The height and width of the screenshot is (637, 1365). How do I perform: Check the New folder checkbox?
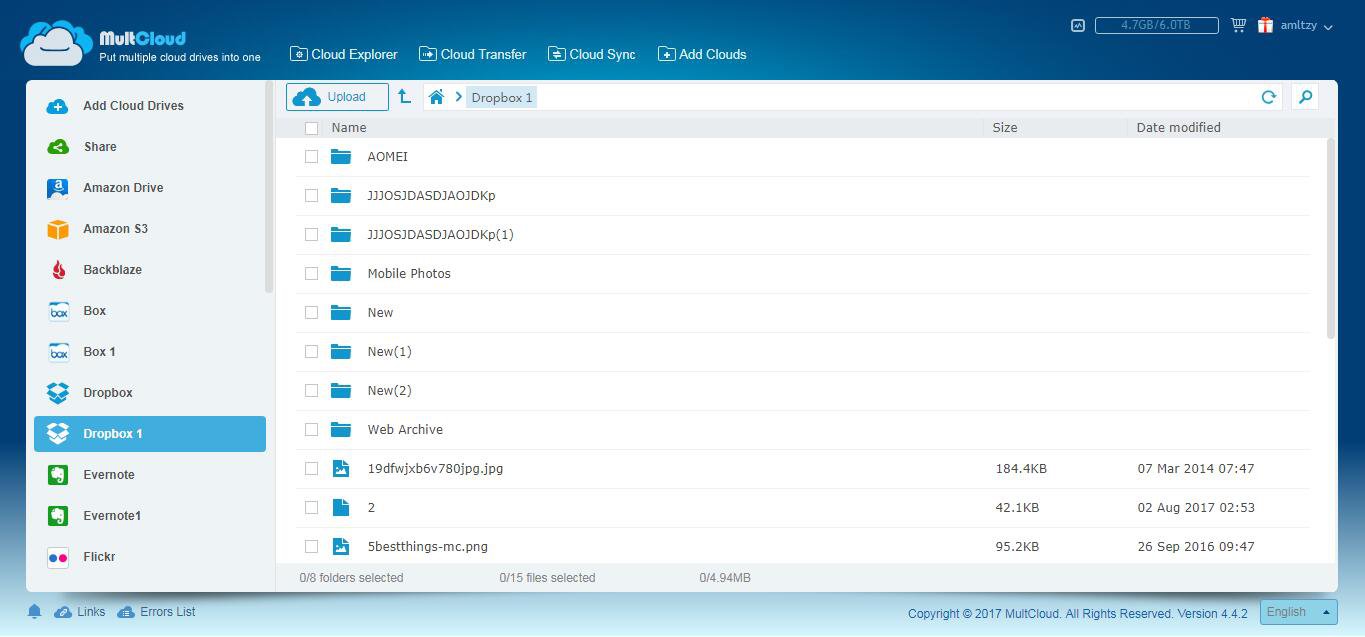click(311, 313)
